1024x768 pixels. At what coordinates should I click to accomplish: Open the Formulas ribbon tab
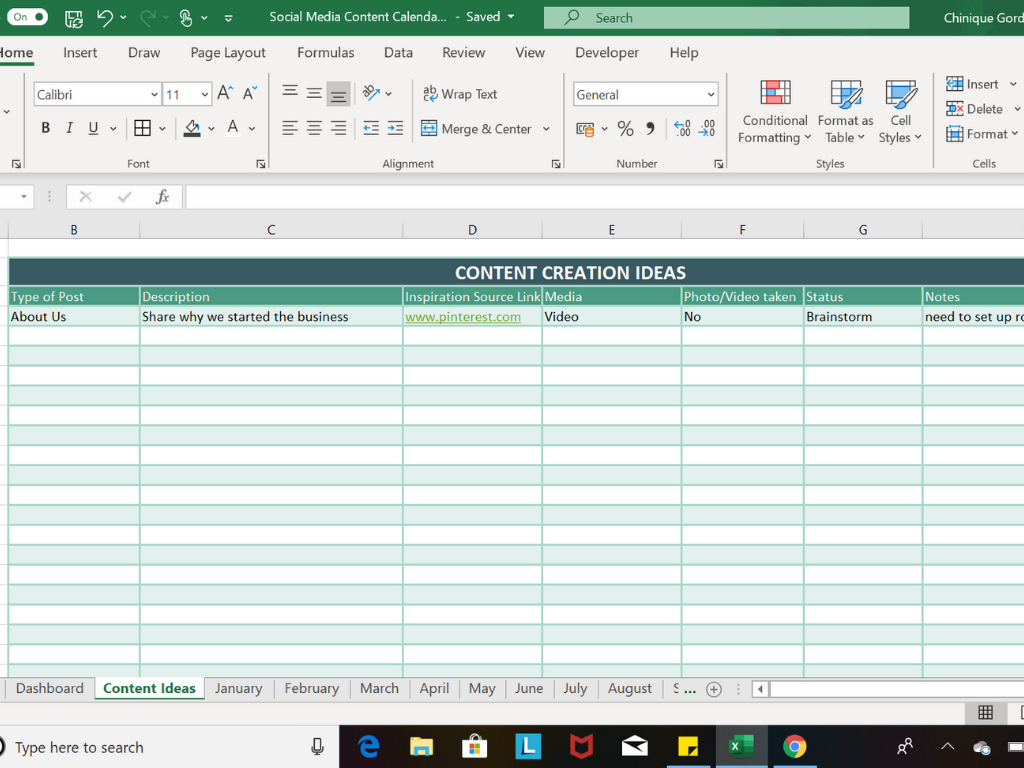coord(325,52)
